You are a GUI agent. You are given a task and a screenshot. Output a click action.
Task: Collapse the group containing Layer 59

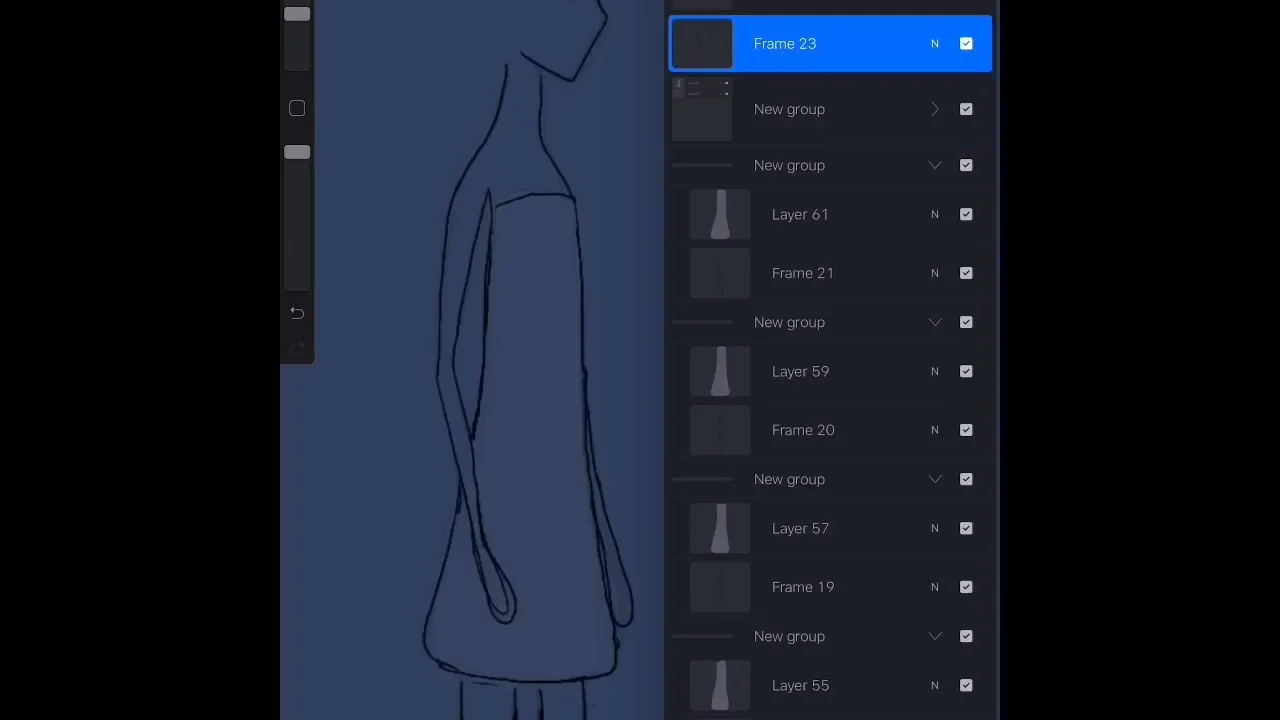935,322
